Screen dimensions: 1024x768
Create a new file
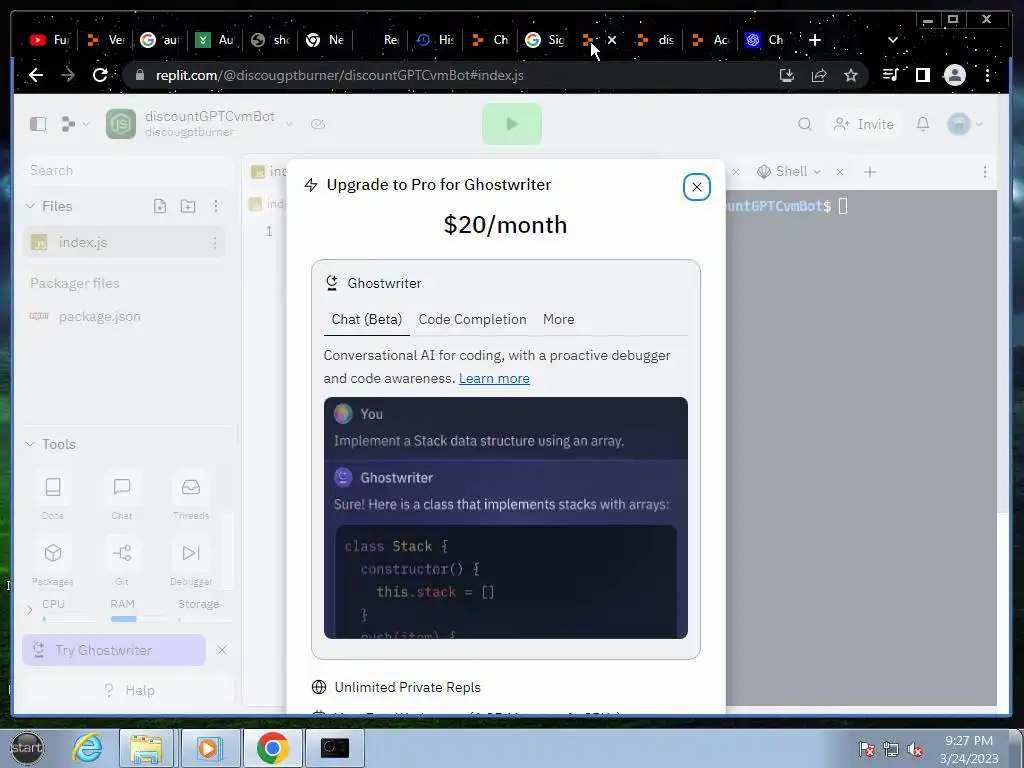click(160, 206)
